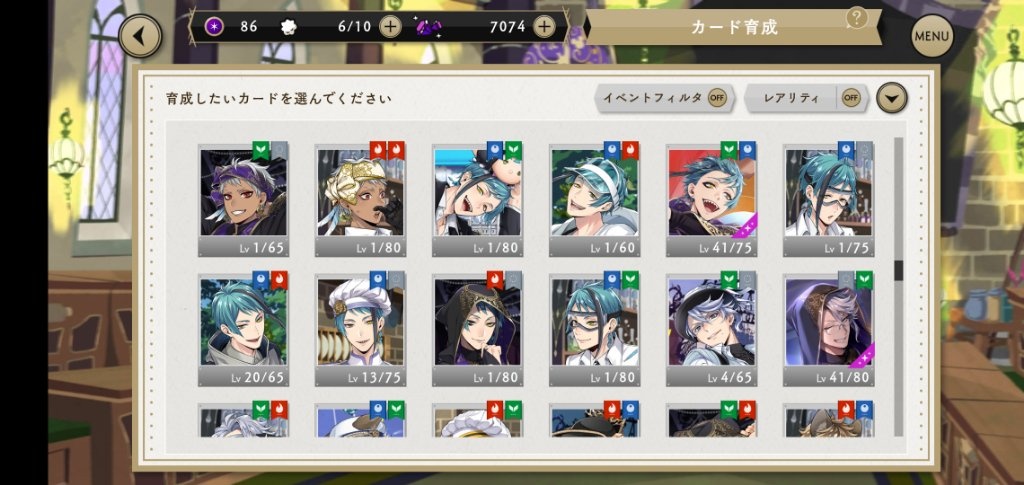Open the sort dropdown arrow button
This screenshot has height=485, width=1024.
point(891,99)
